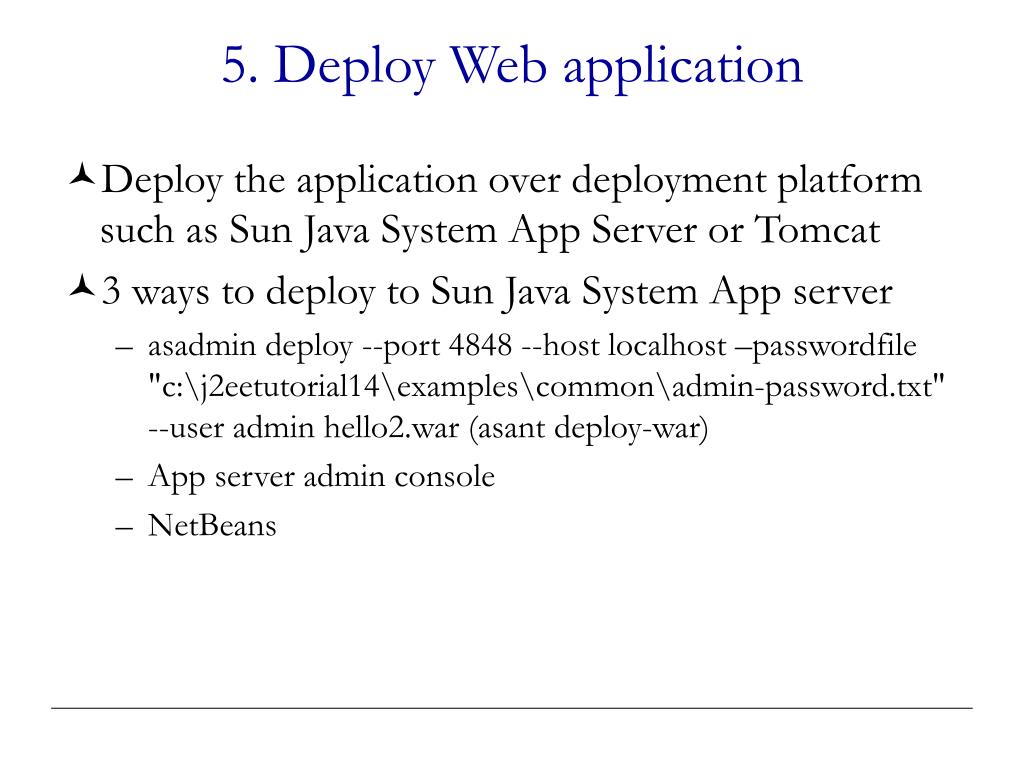Click the line starting "asadmin deploy --port 4848"
1024x768 pixels.
tap(532, 347)
